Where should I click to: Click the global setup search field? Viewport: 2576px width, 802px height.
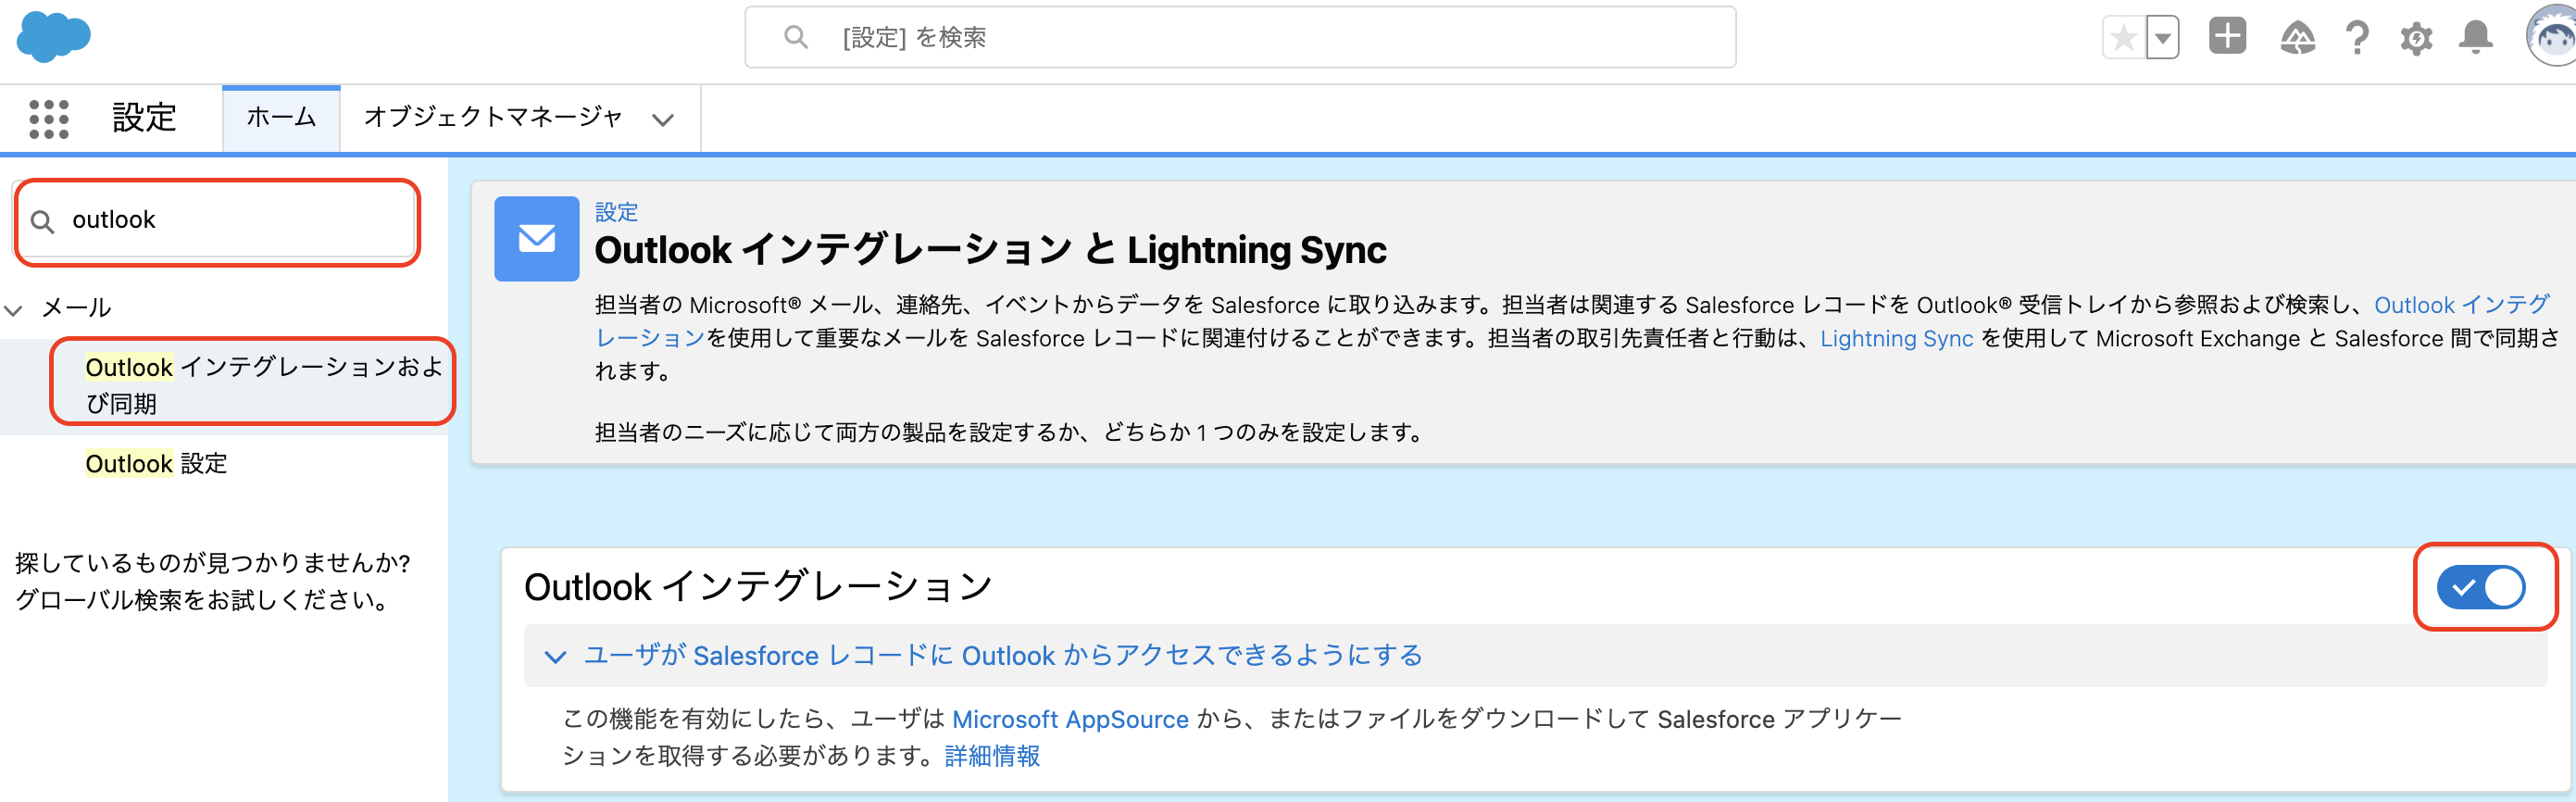1240,38
